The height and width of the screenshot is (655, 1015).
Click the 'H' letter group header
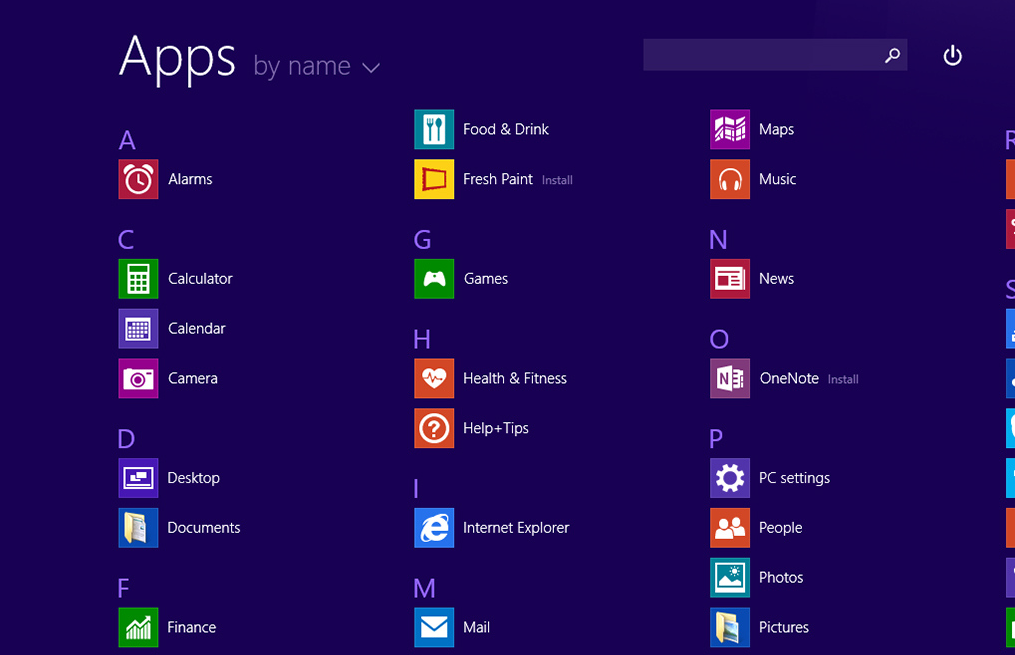point(422,340)
